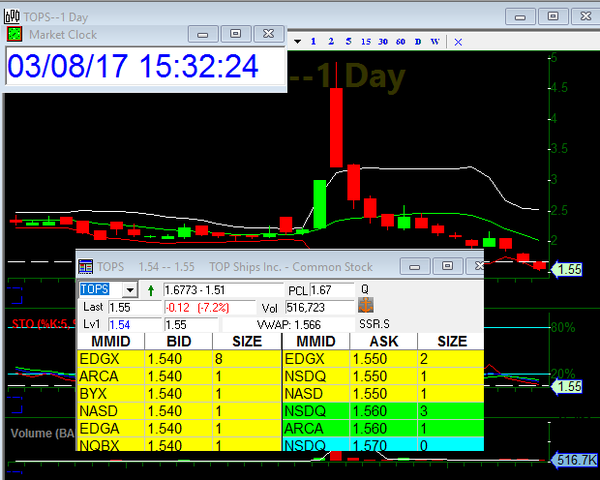Click the green up-arrow tick indicator
Viewport: 600px width, 480px height.
[x=151, y=290]
